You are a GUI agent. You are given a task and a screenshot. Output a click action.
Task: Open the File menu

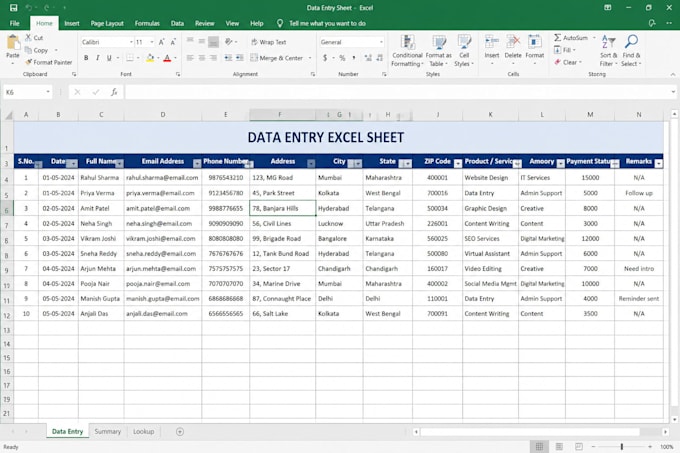[x=14, y=23]
